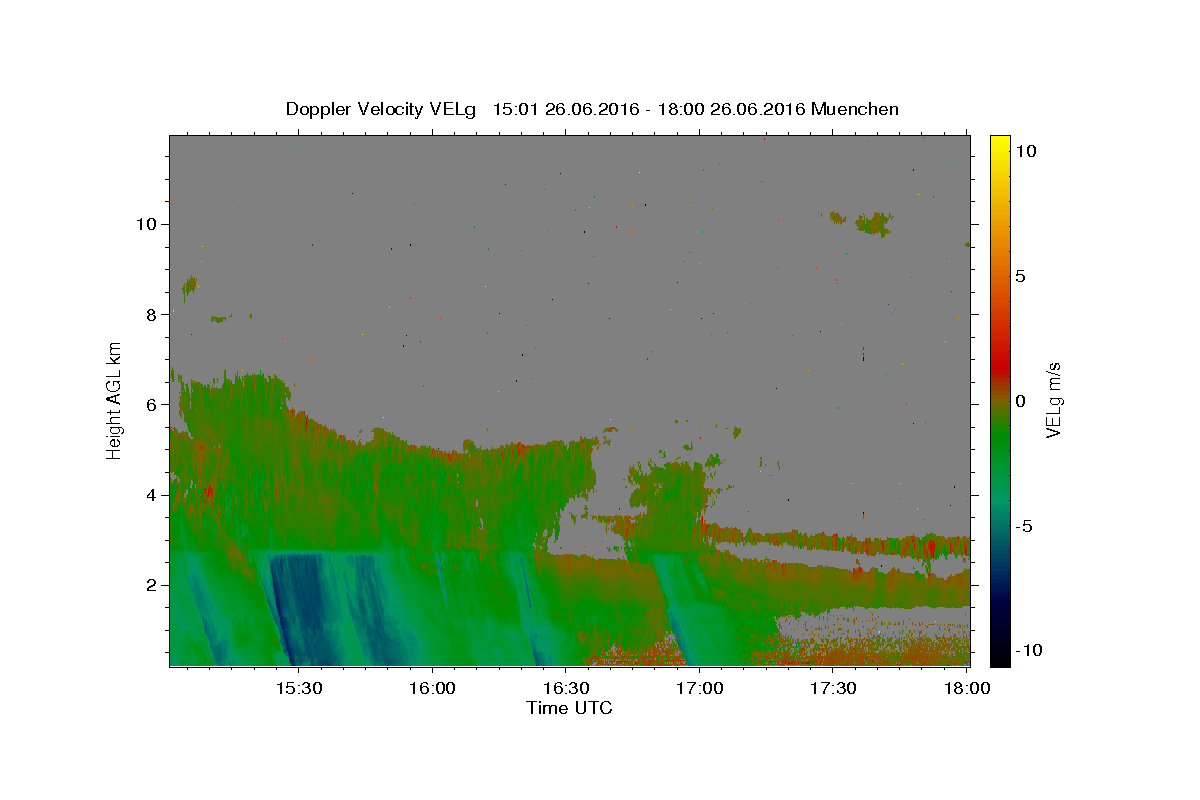Viewport: 1200px width, 800px height.
Task: Click the 15:30 time axis label
Action: click(298, 689)
